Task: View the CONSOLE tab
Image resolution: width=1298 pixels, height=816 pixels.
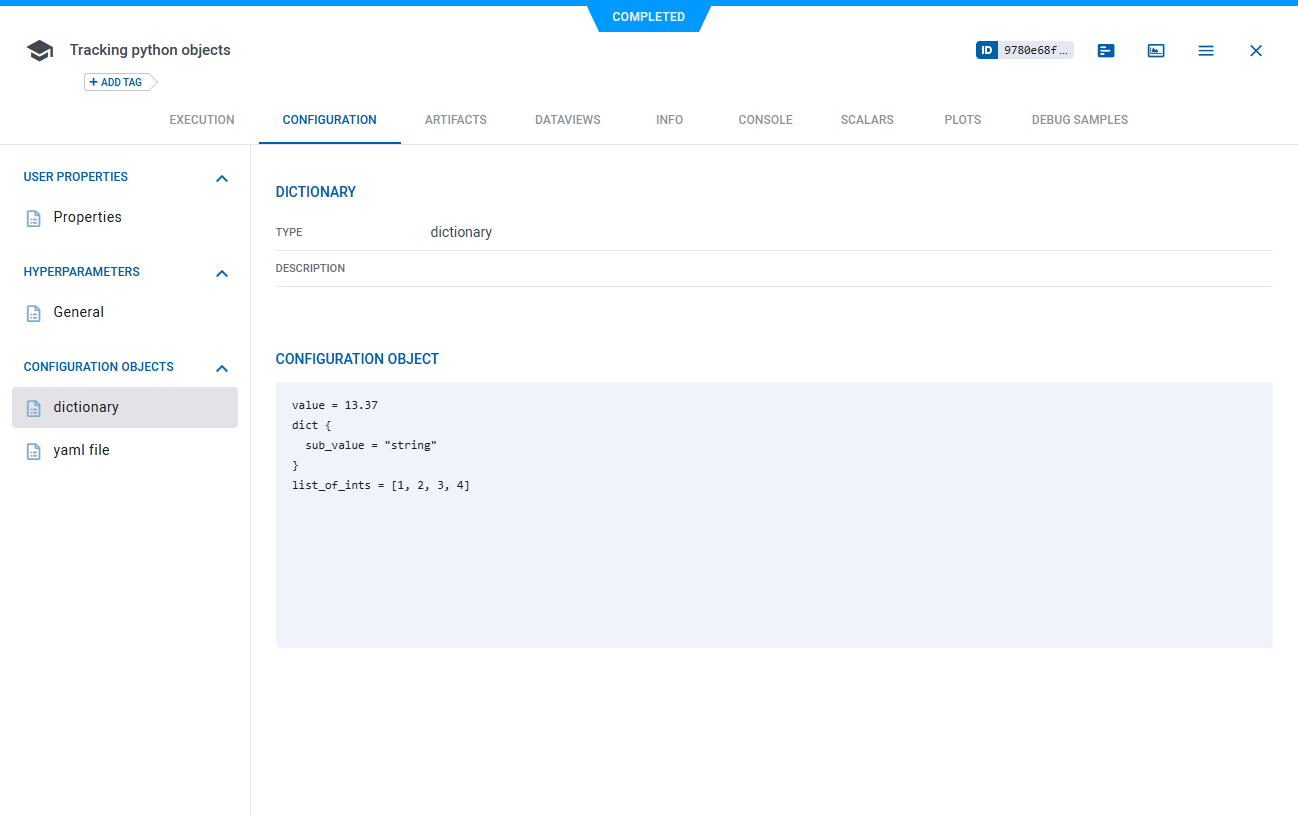Action: click(x=765, y=119)
